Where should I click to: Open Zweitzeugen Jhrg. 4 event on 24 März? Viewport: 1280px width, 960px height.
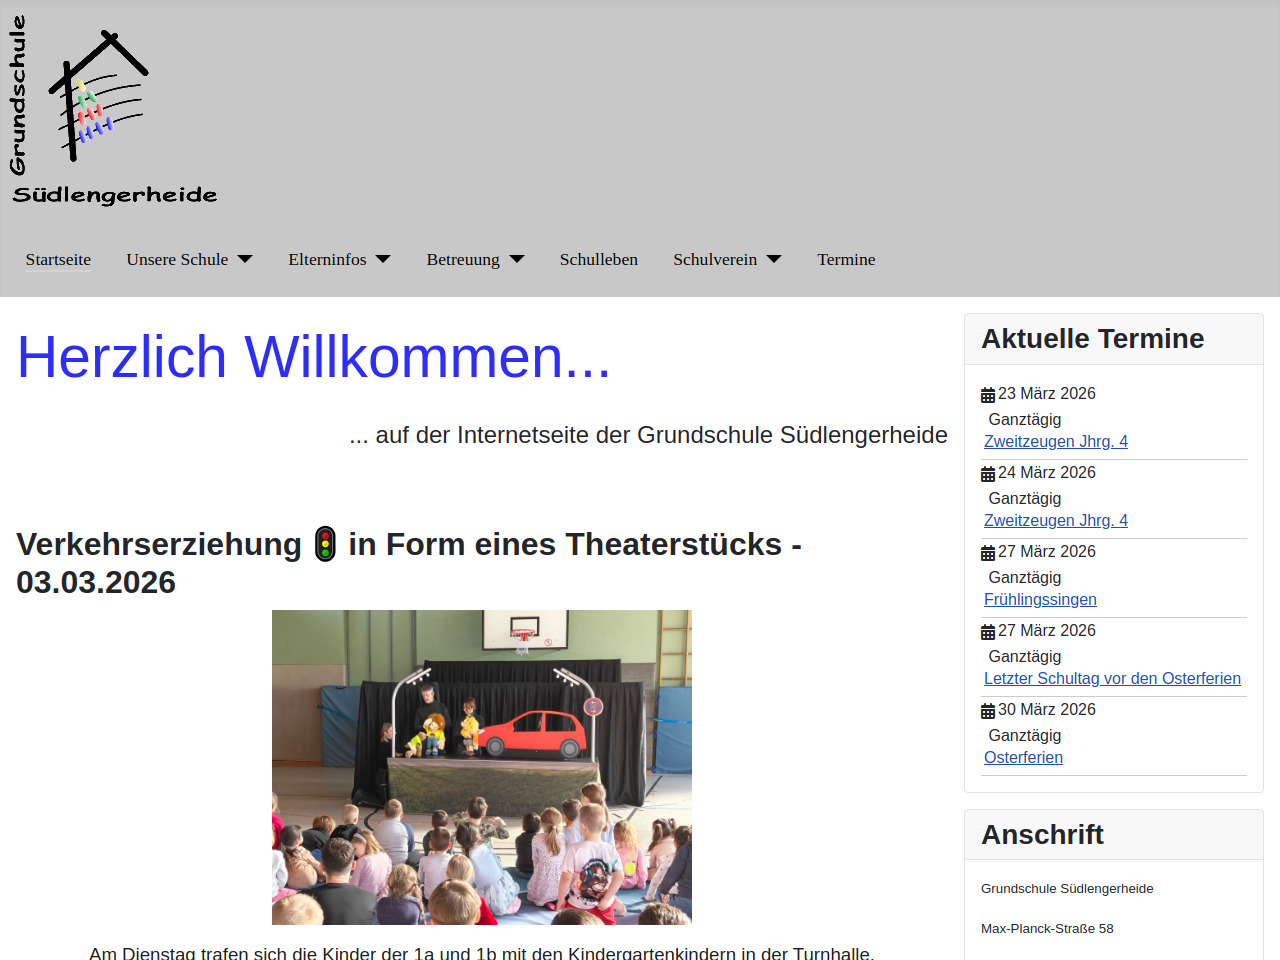tap(1055, 520)
